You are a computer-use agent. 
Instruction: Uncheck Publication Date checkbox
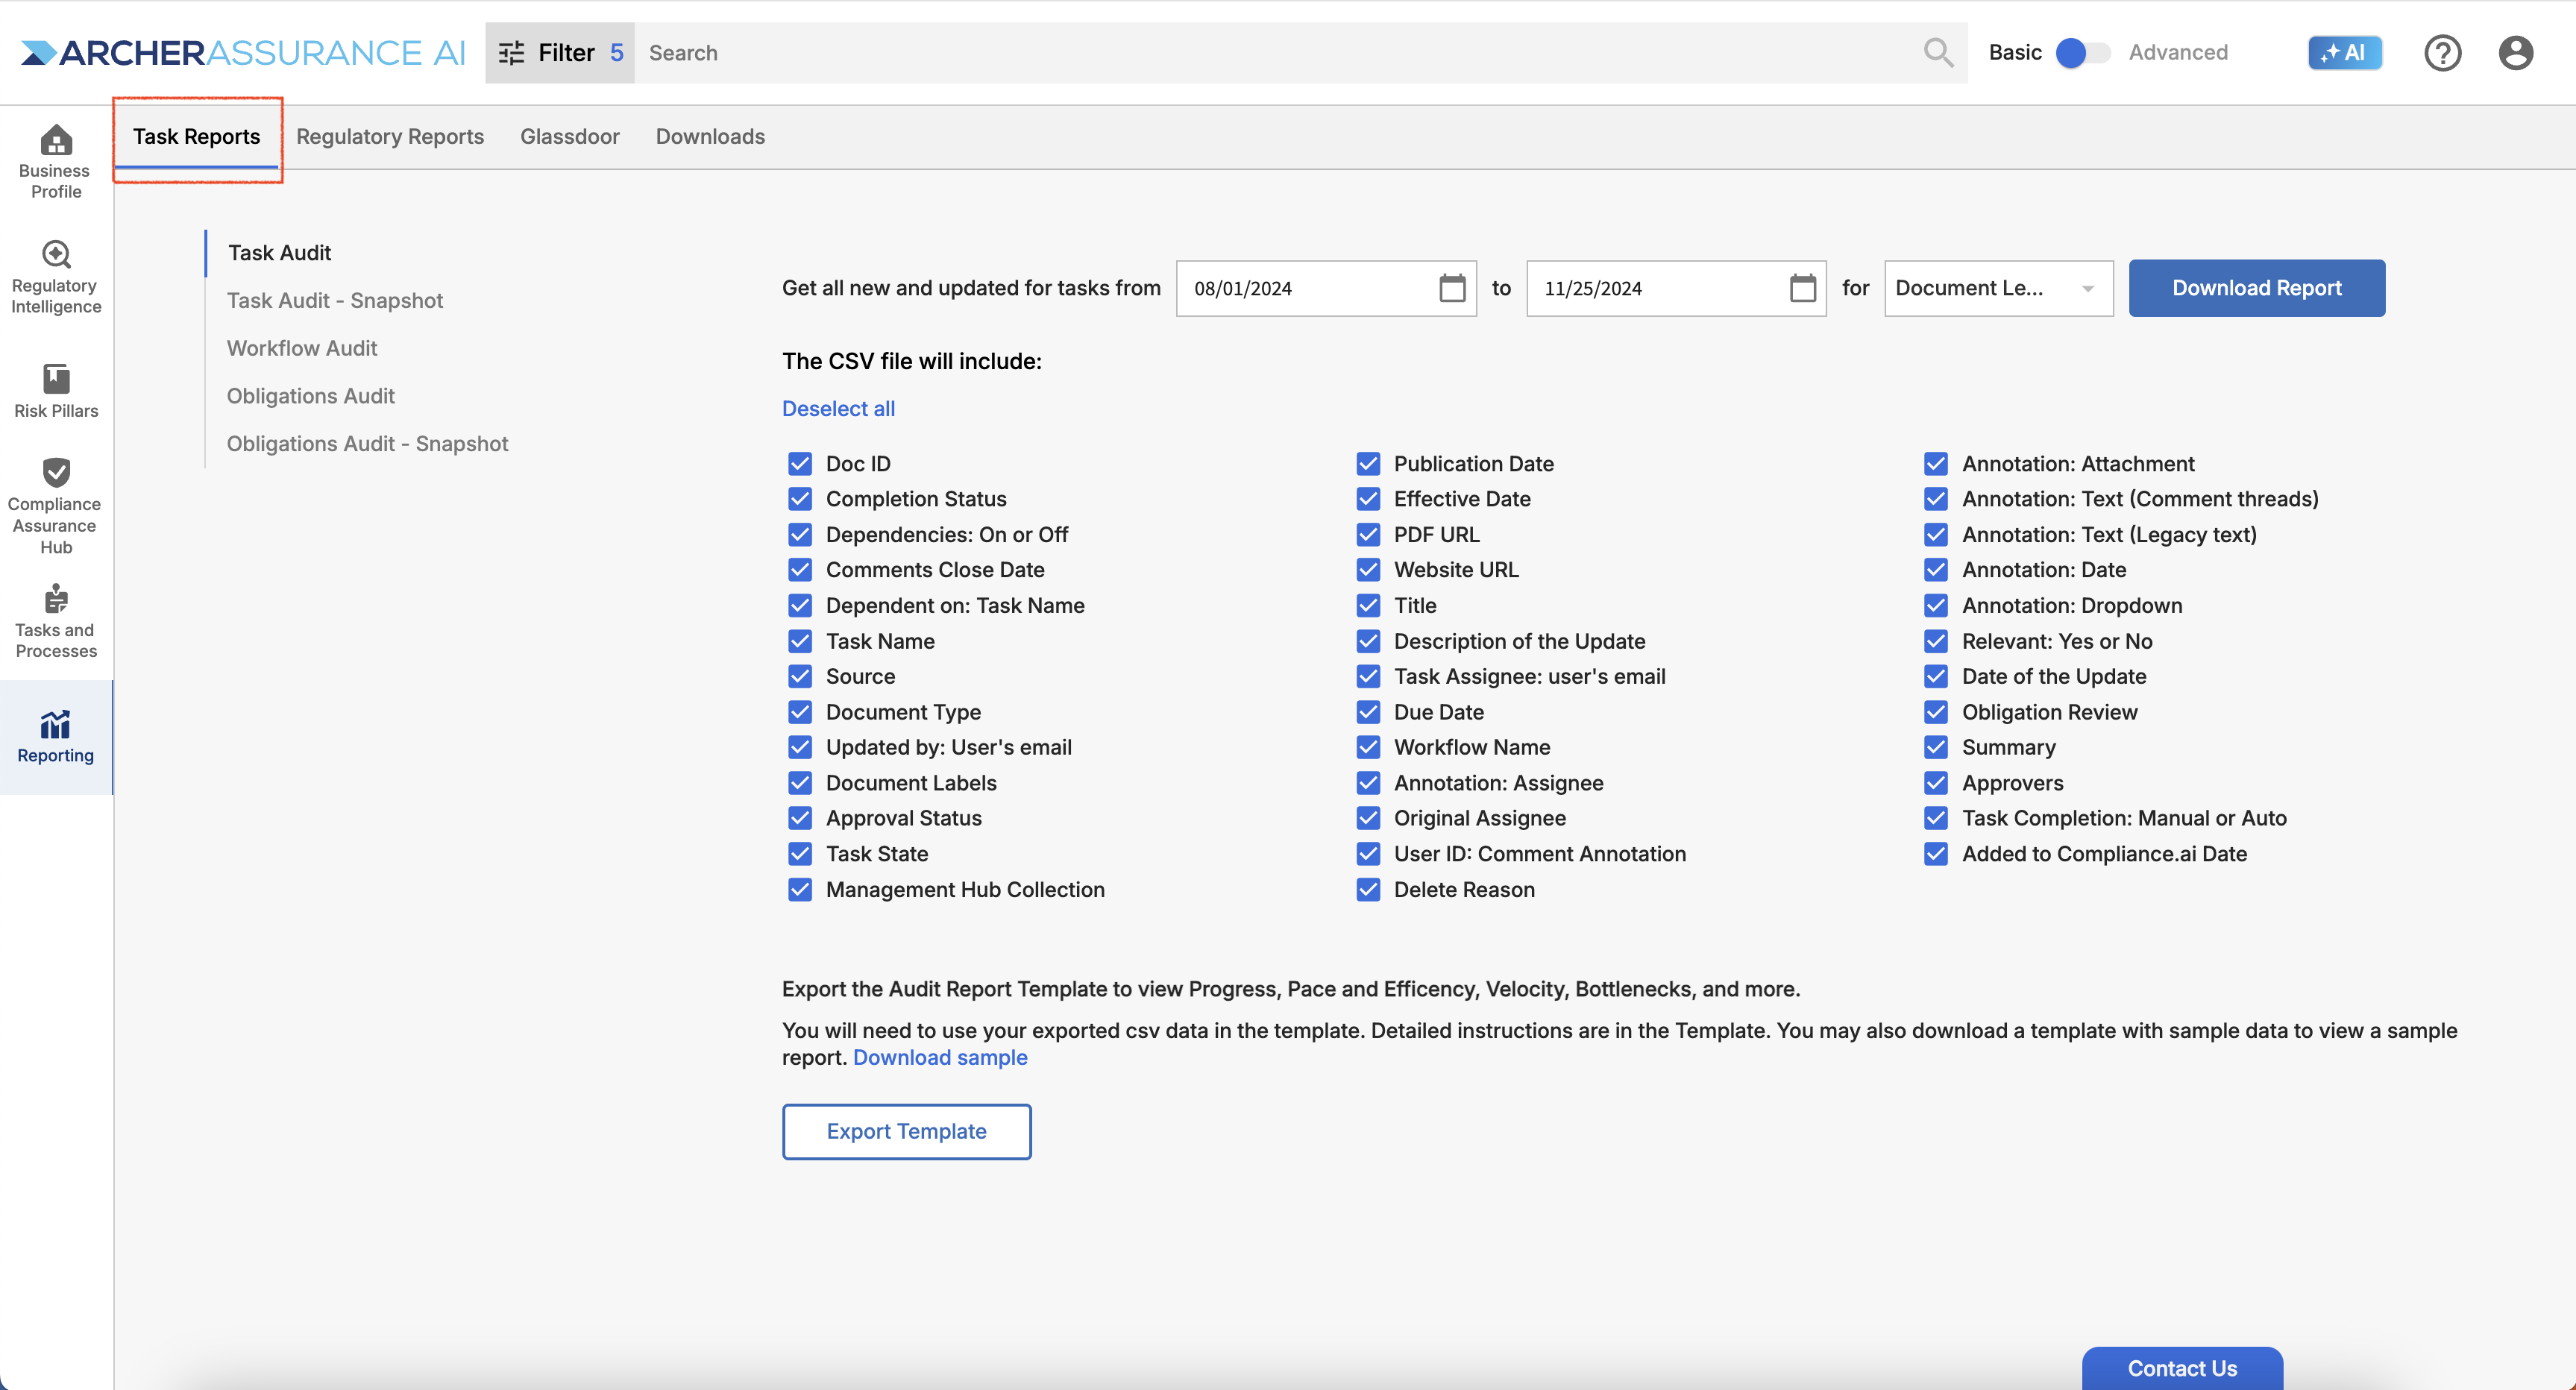[1368, 464]
